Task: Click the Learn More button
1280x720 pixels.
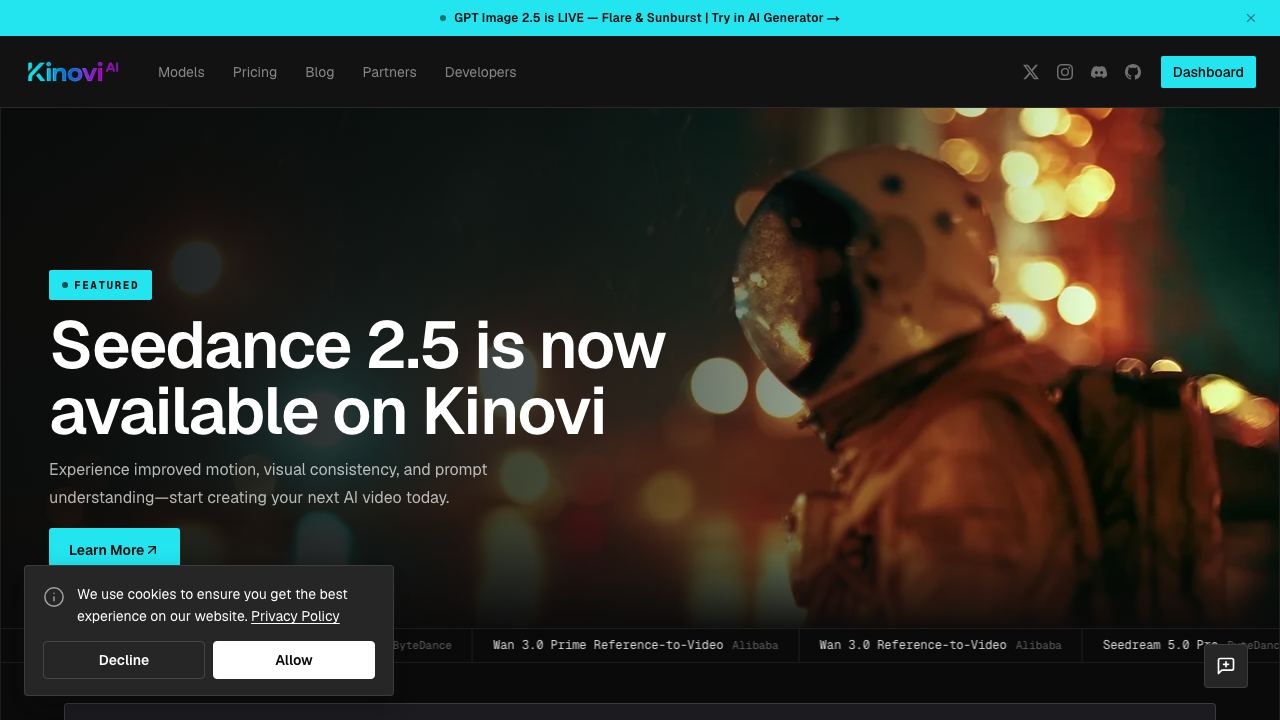Action: (x=114, y=549)
